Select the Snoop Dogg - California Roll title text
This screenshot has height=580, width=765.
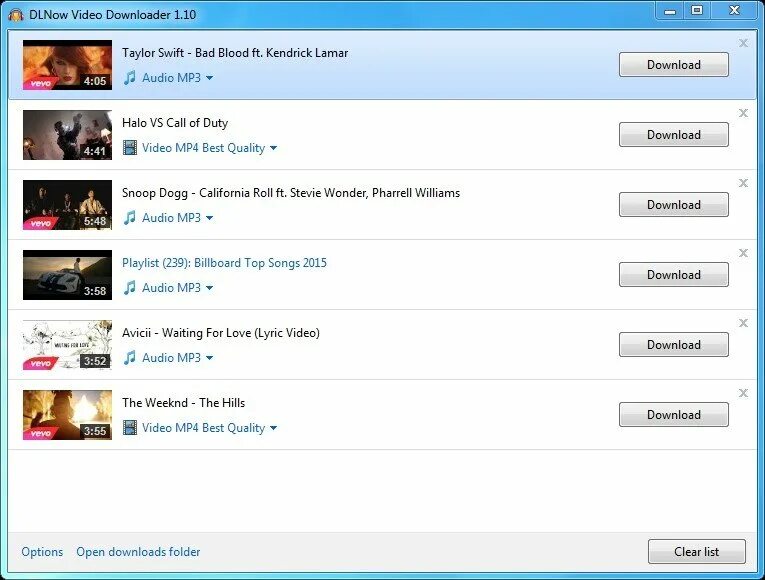pyautogui.click(x=291, y=193)
